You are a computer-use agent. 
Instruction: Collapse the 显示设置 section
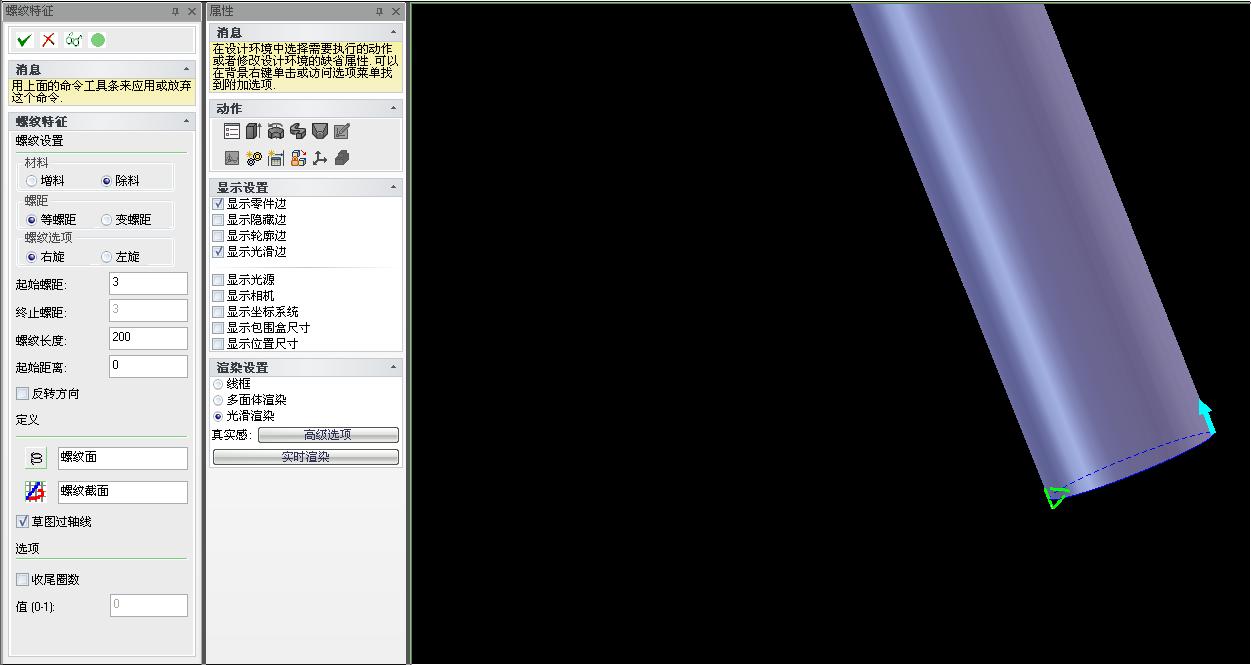(393, 188)
